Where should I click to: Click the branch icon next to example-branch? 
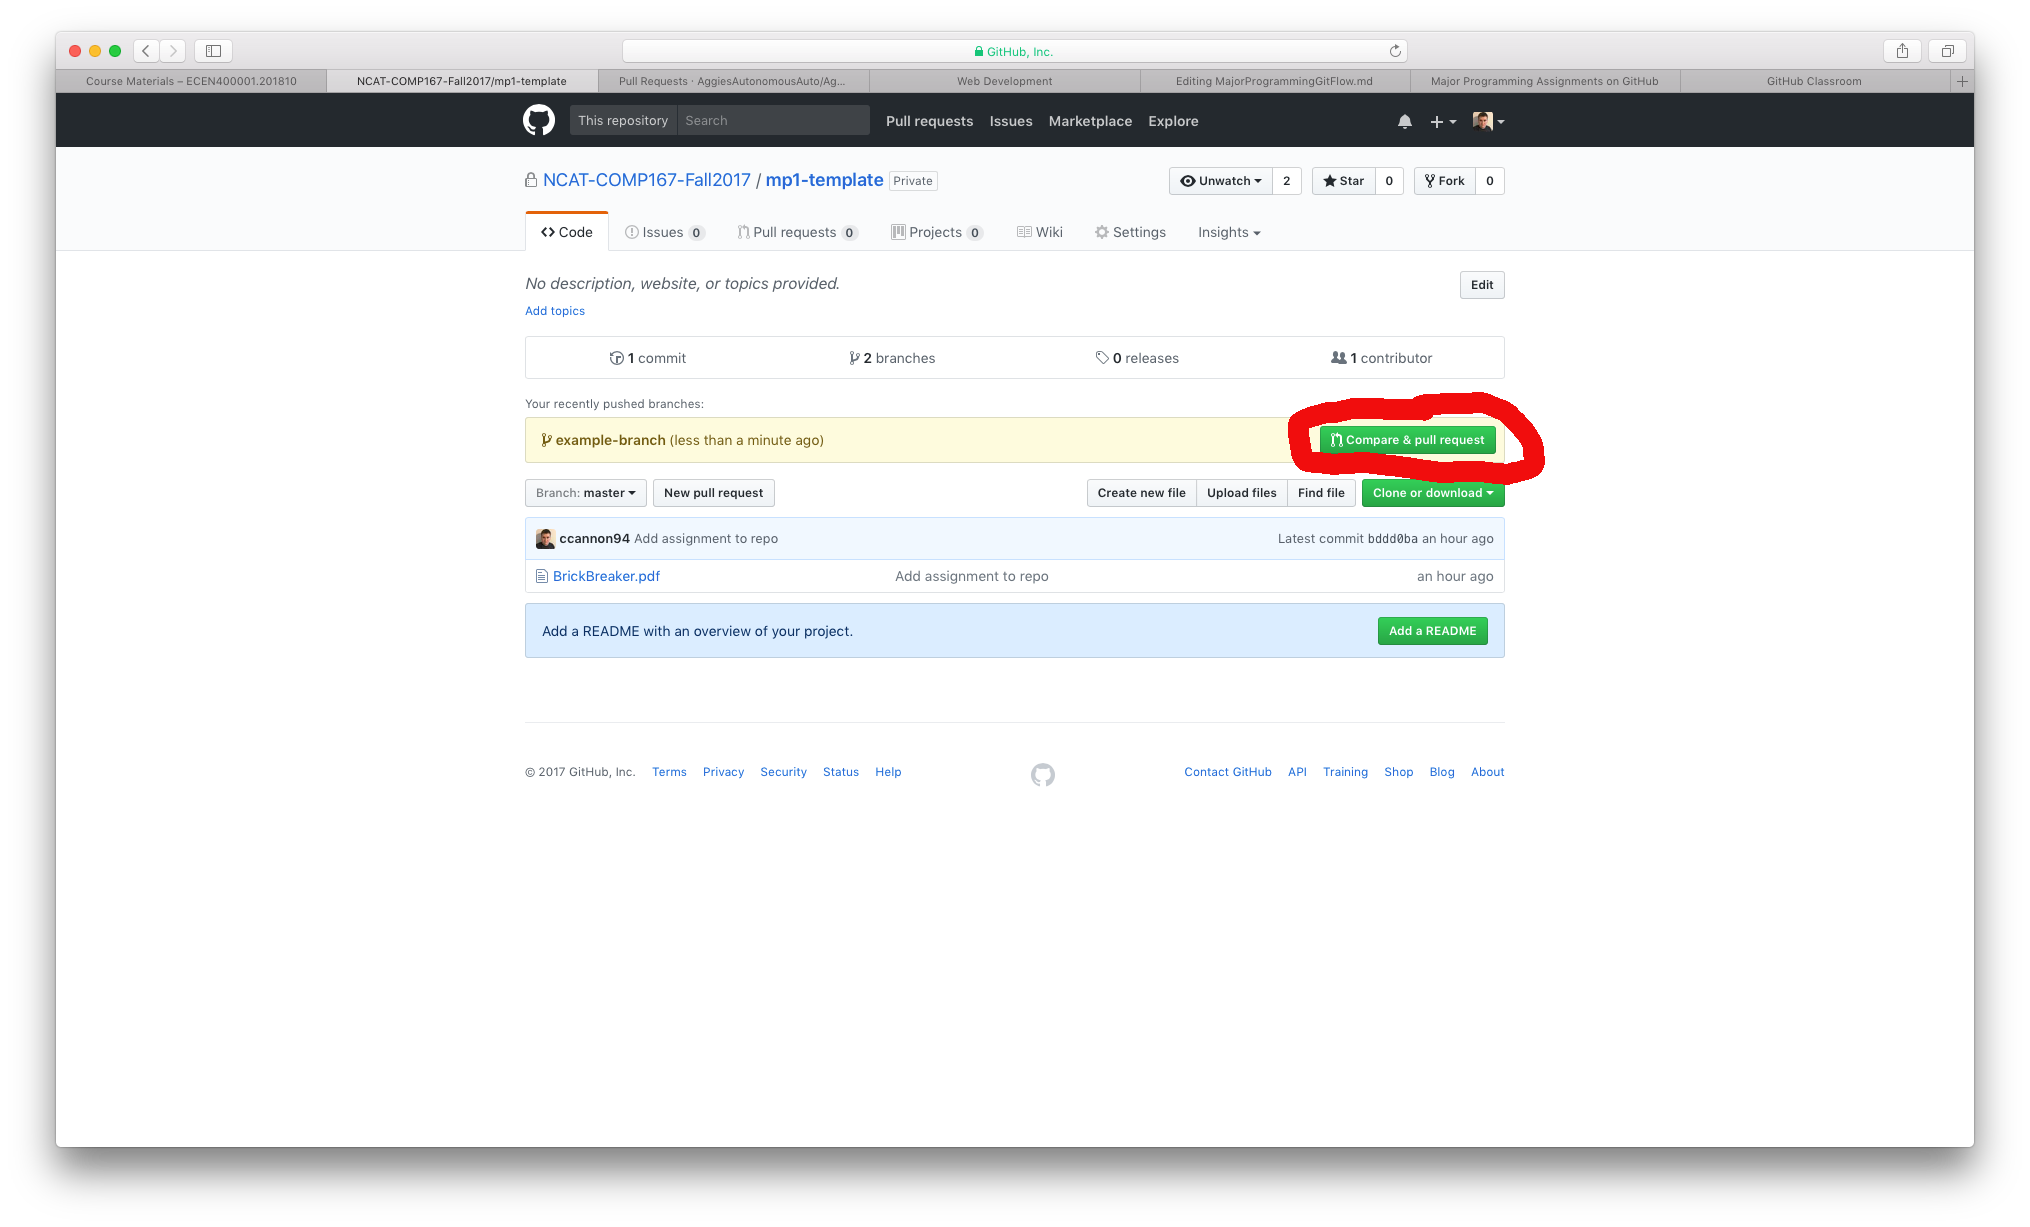point(547,439)
